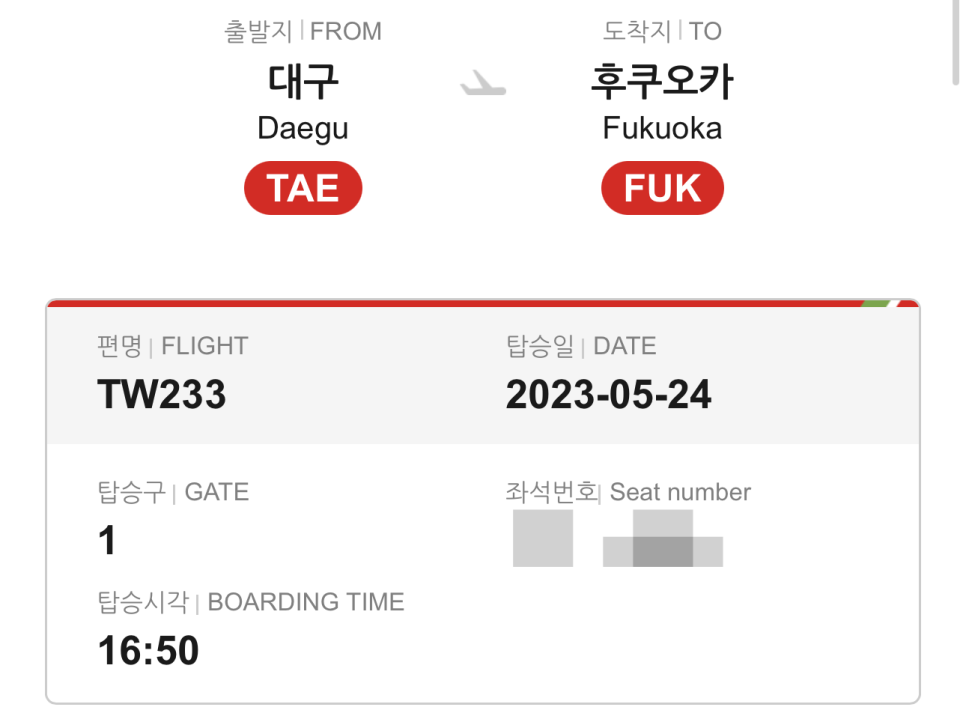Click the 대구 Korean departure title
966x725 pixels.
(x=303, y=81)
